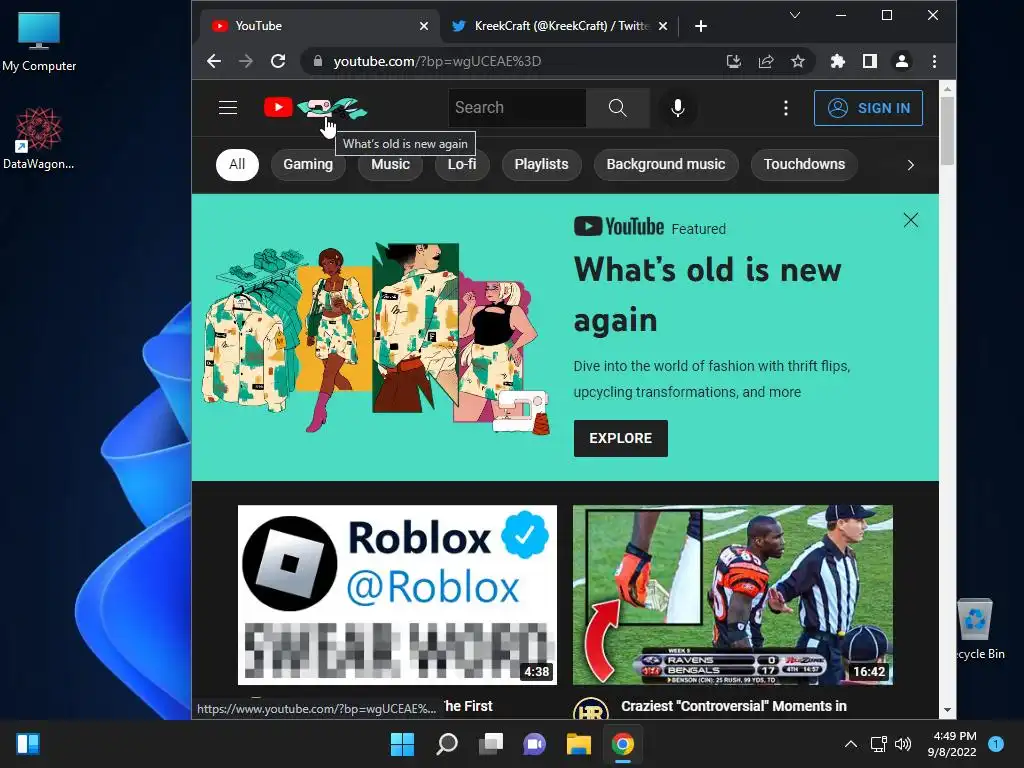1024x768 pixels.
Task: Click the scrollbar down arrow
Action: (x=947, y=711)
